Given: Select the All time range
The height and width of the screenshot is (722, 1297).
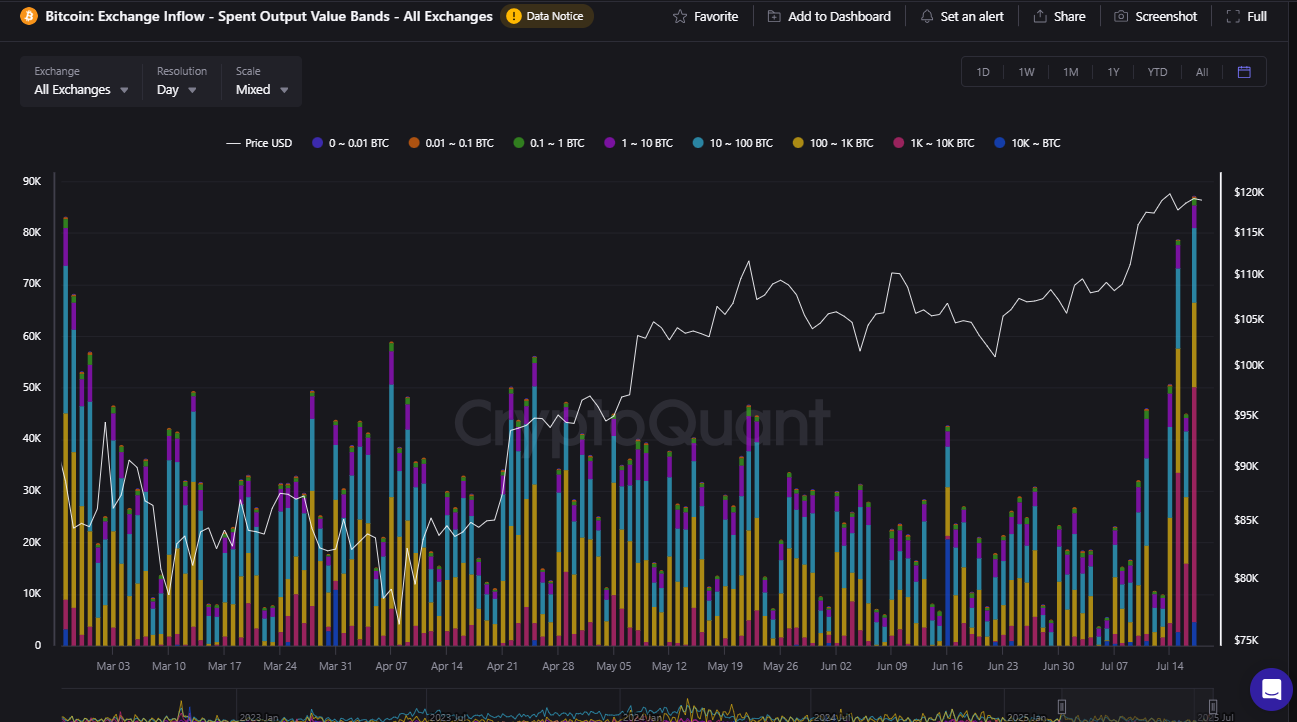Looking at the screenshot, I should (x=1202, y=72).
